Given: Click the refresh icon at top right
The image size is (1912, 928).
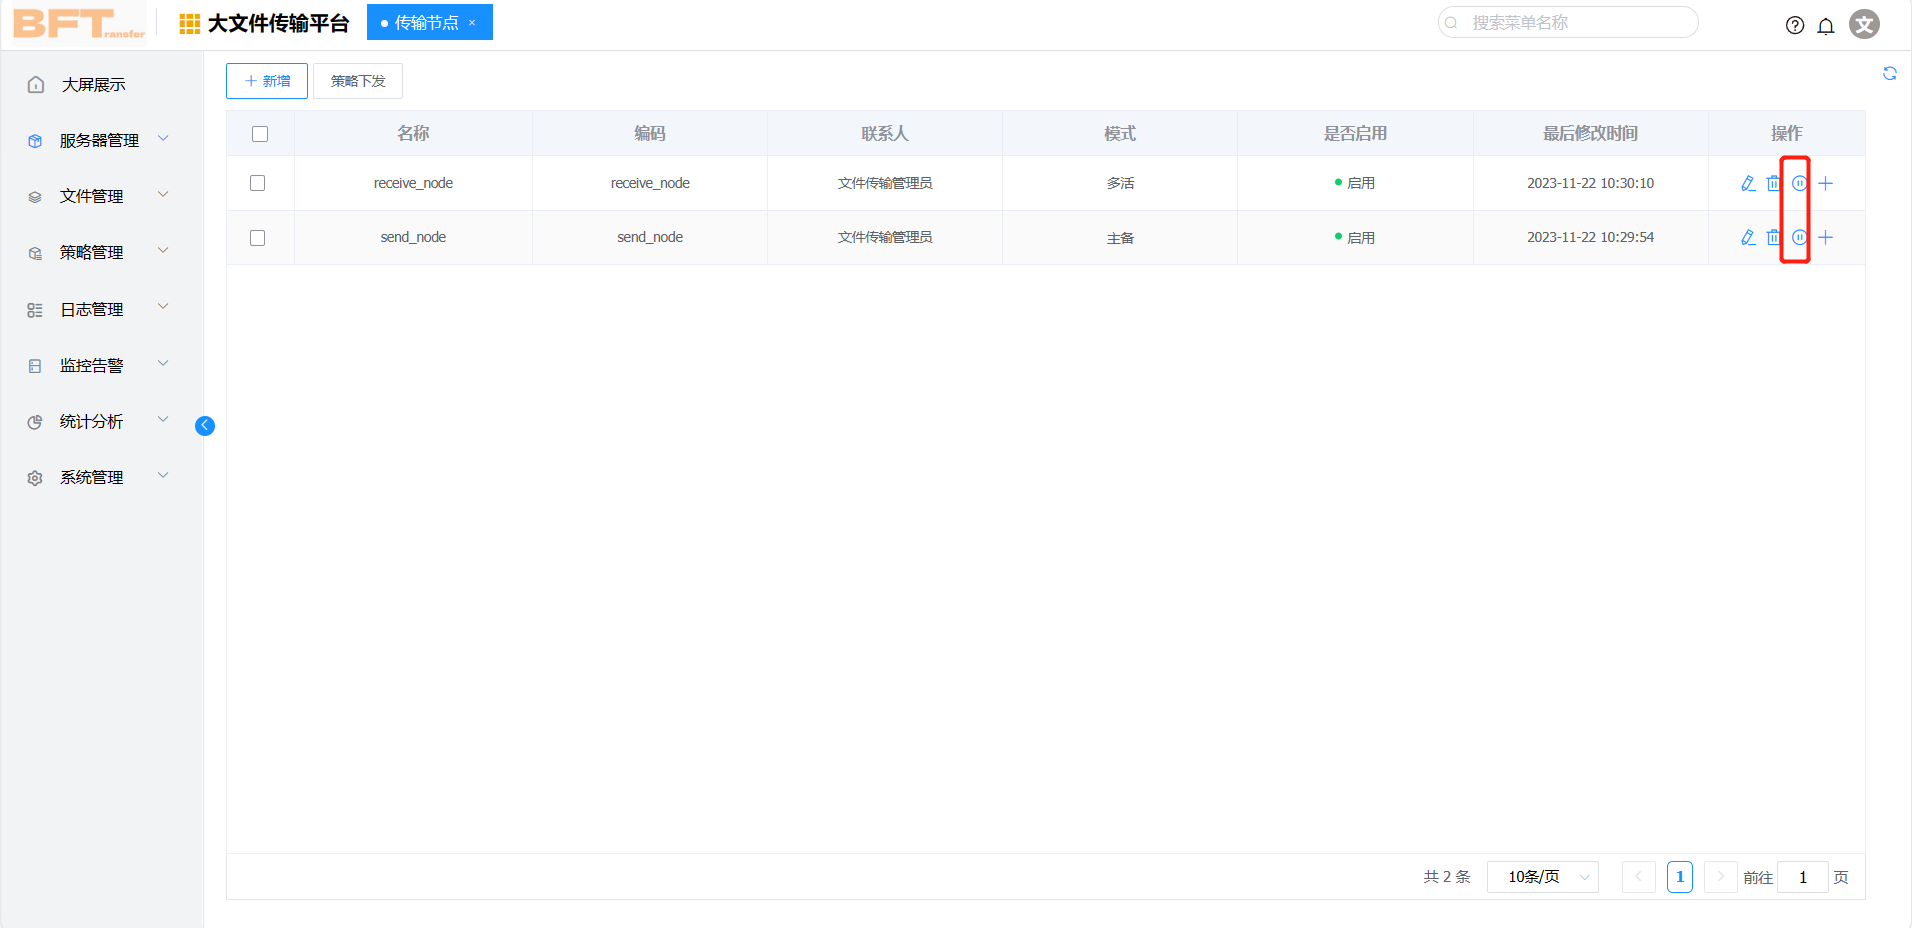Looking at the screenshot, I should (x=1889, y=73).
